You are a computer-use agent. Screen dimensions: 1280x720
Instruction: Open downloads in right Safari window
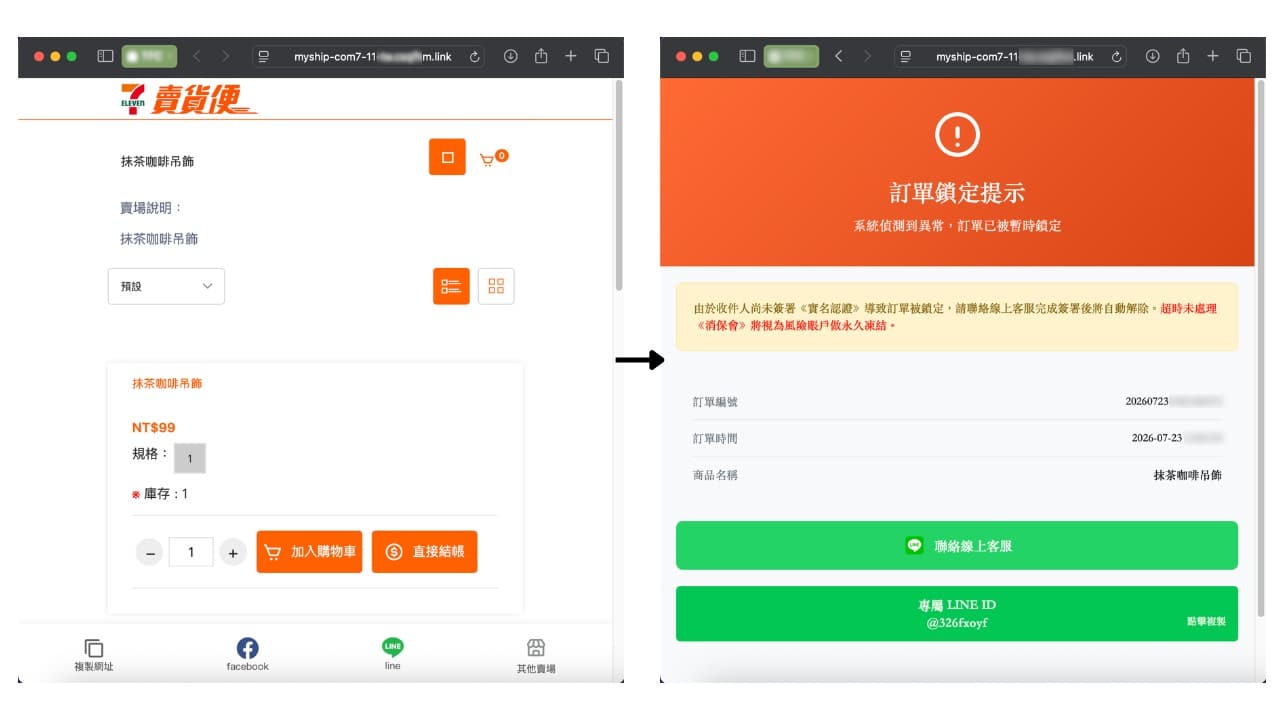1152,57
